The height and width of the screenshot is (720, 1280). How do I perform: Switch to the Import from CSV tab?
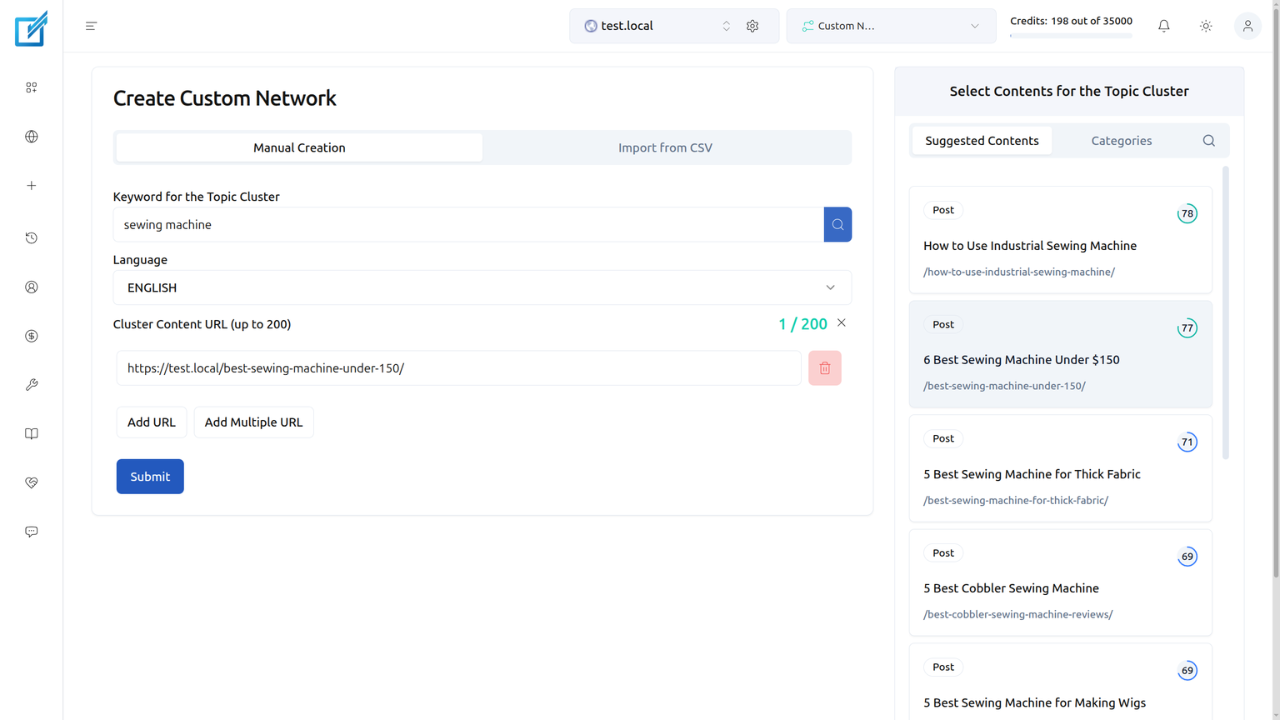[x=665, y=147]
